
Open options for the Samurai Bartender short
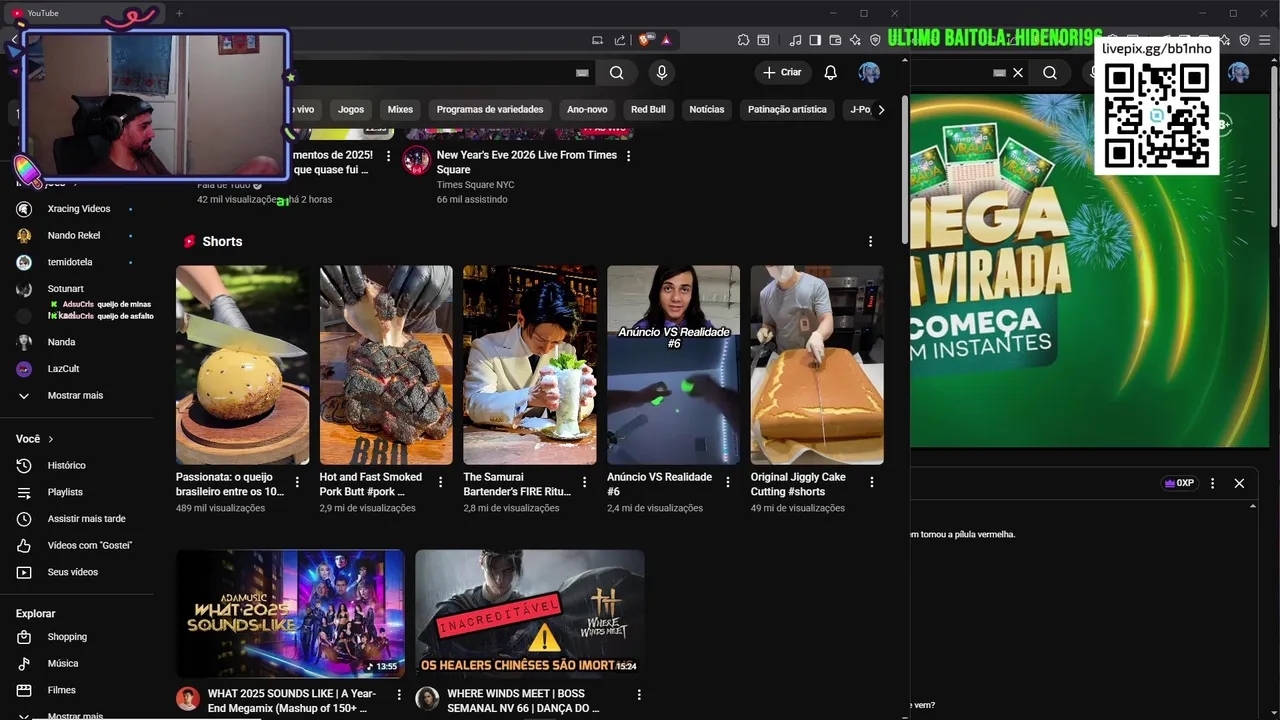tap(584, 482)
